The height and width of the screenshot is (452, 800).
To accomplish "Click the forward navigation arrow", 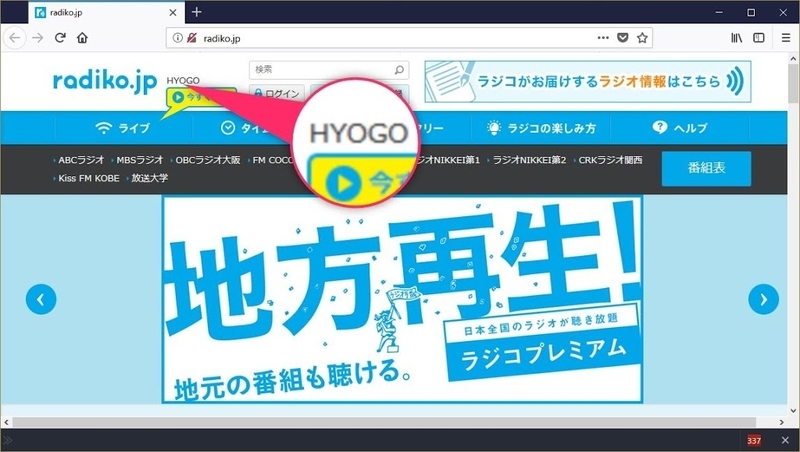I will coord(38,38).
